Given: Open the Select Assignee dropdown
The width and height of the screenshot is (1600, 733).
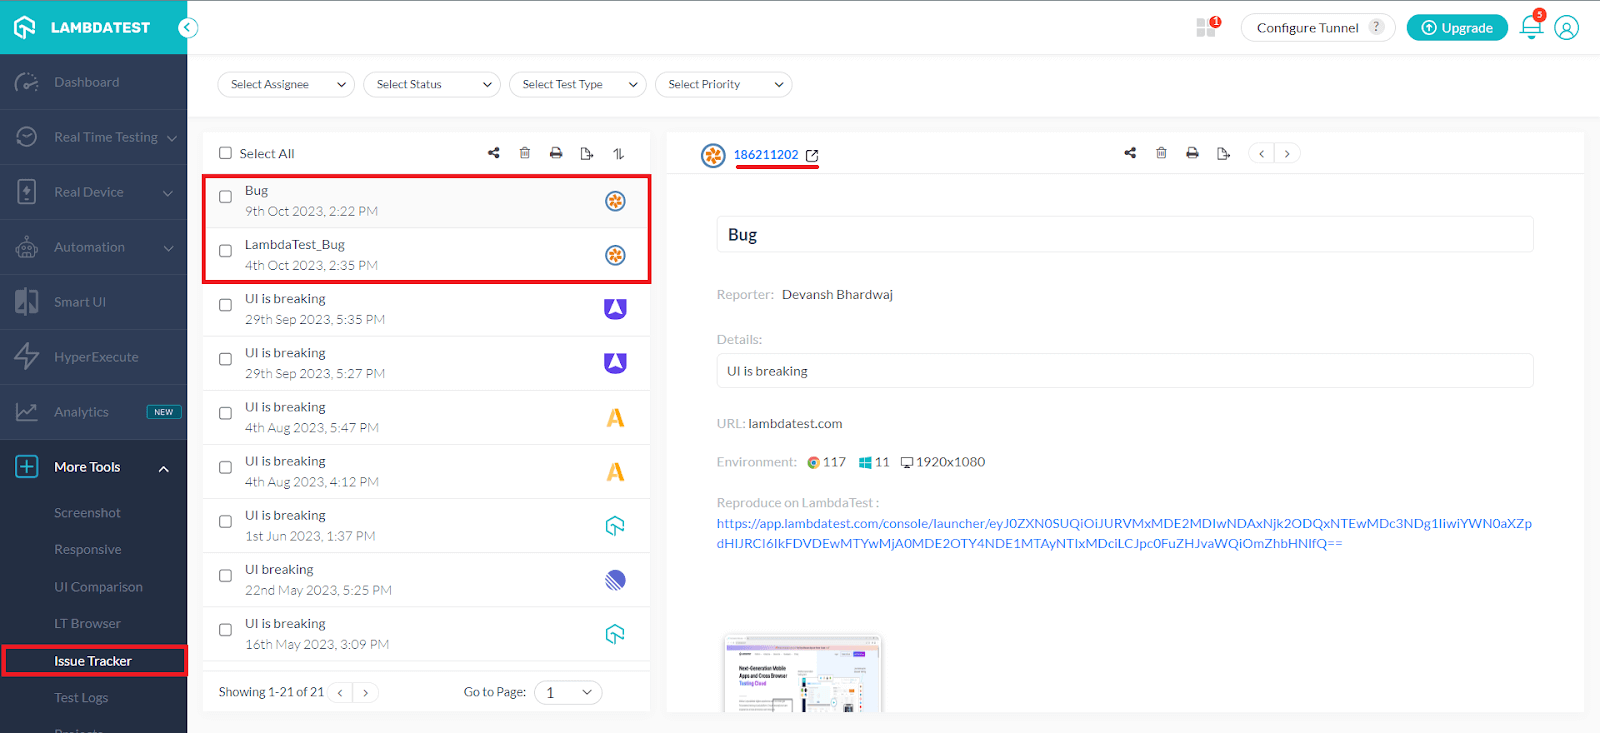Looking at the screenshot, I should pos(286,84).
